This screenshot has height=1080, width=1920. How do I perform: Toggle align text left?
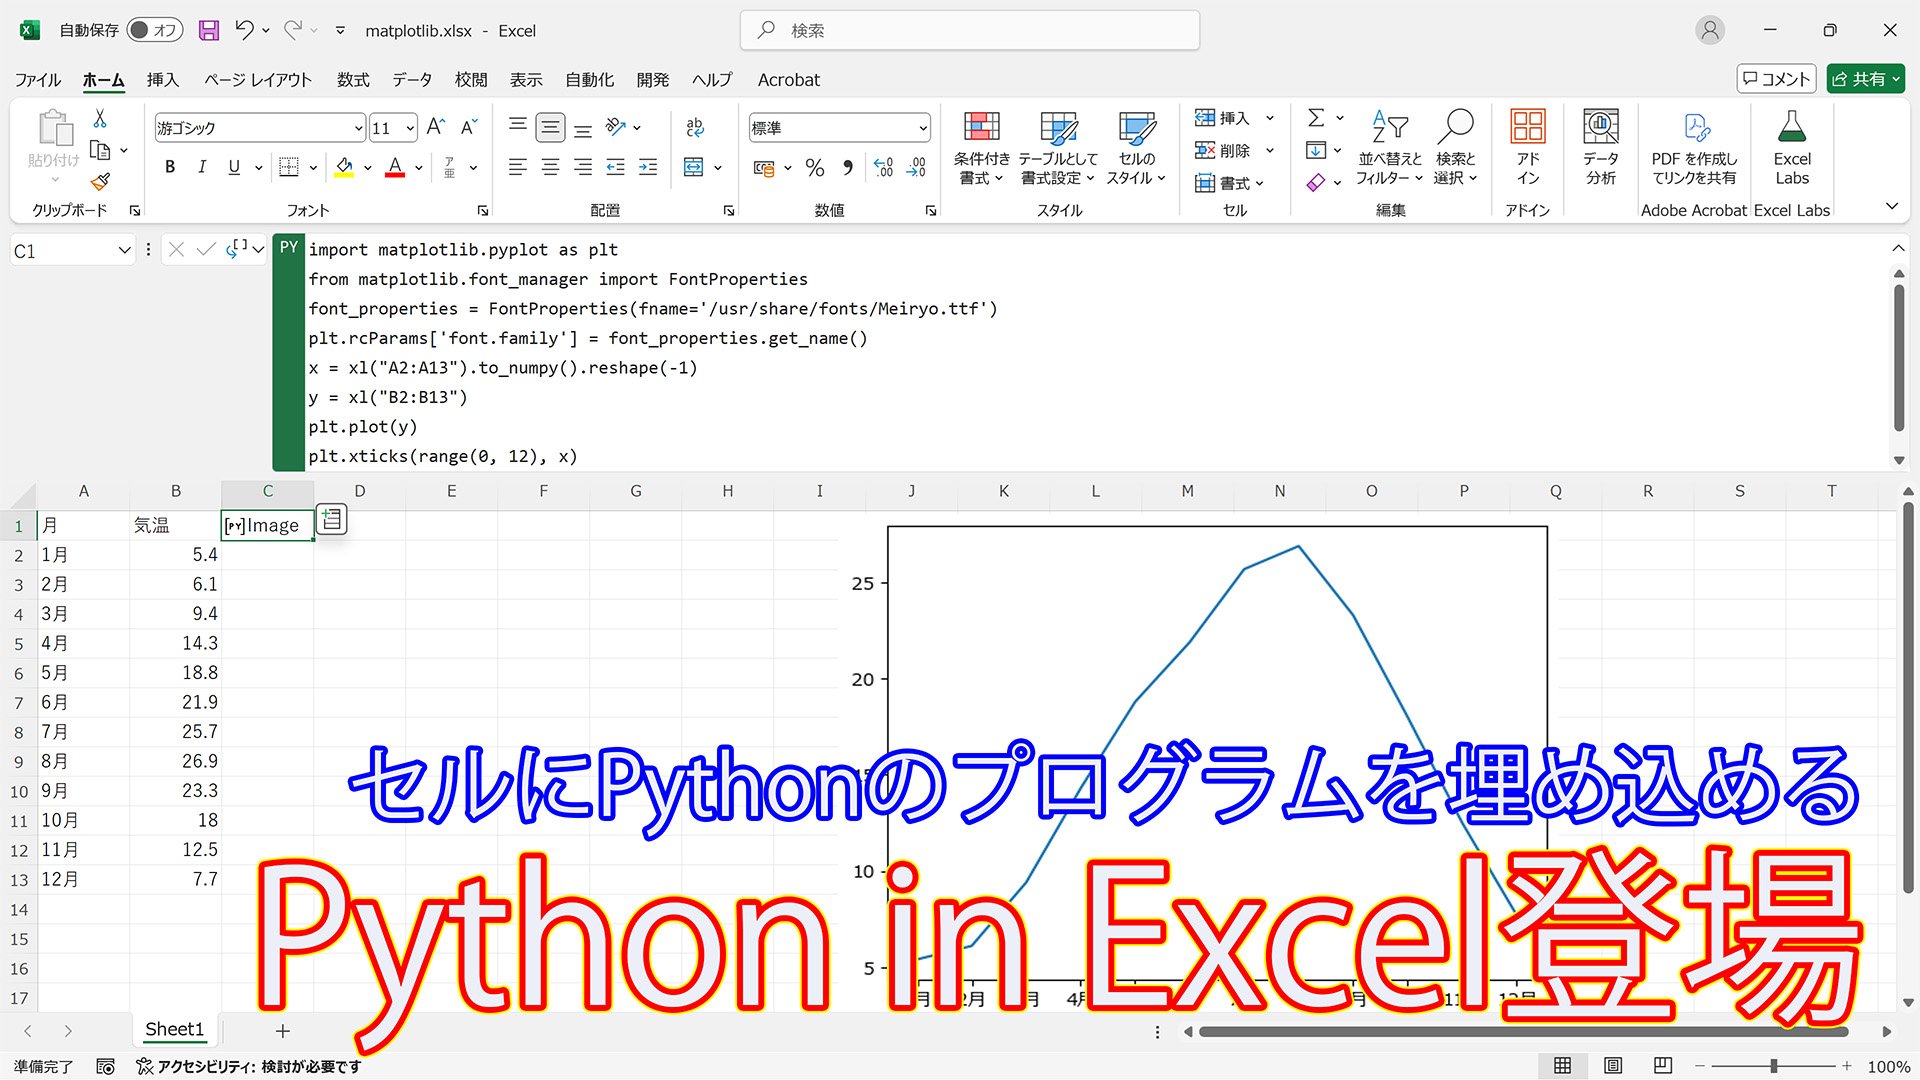point(517,167)
